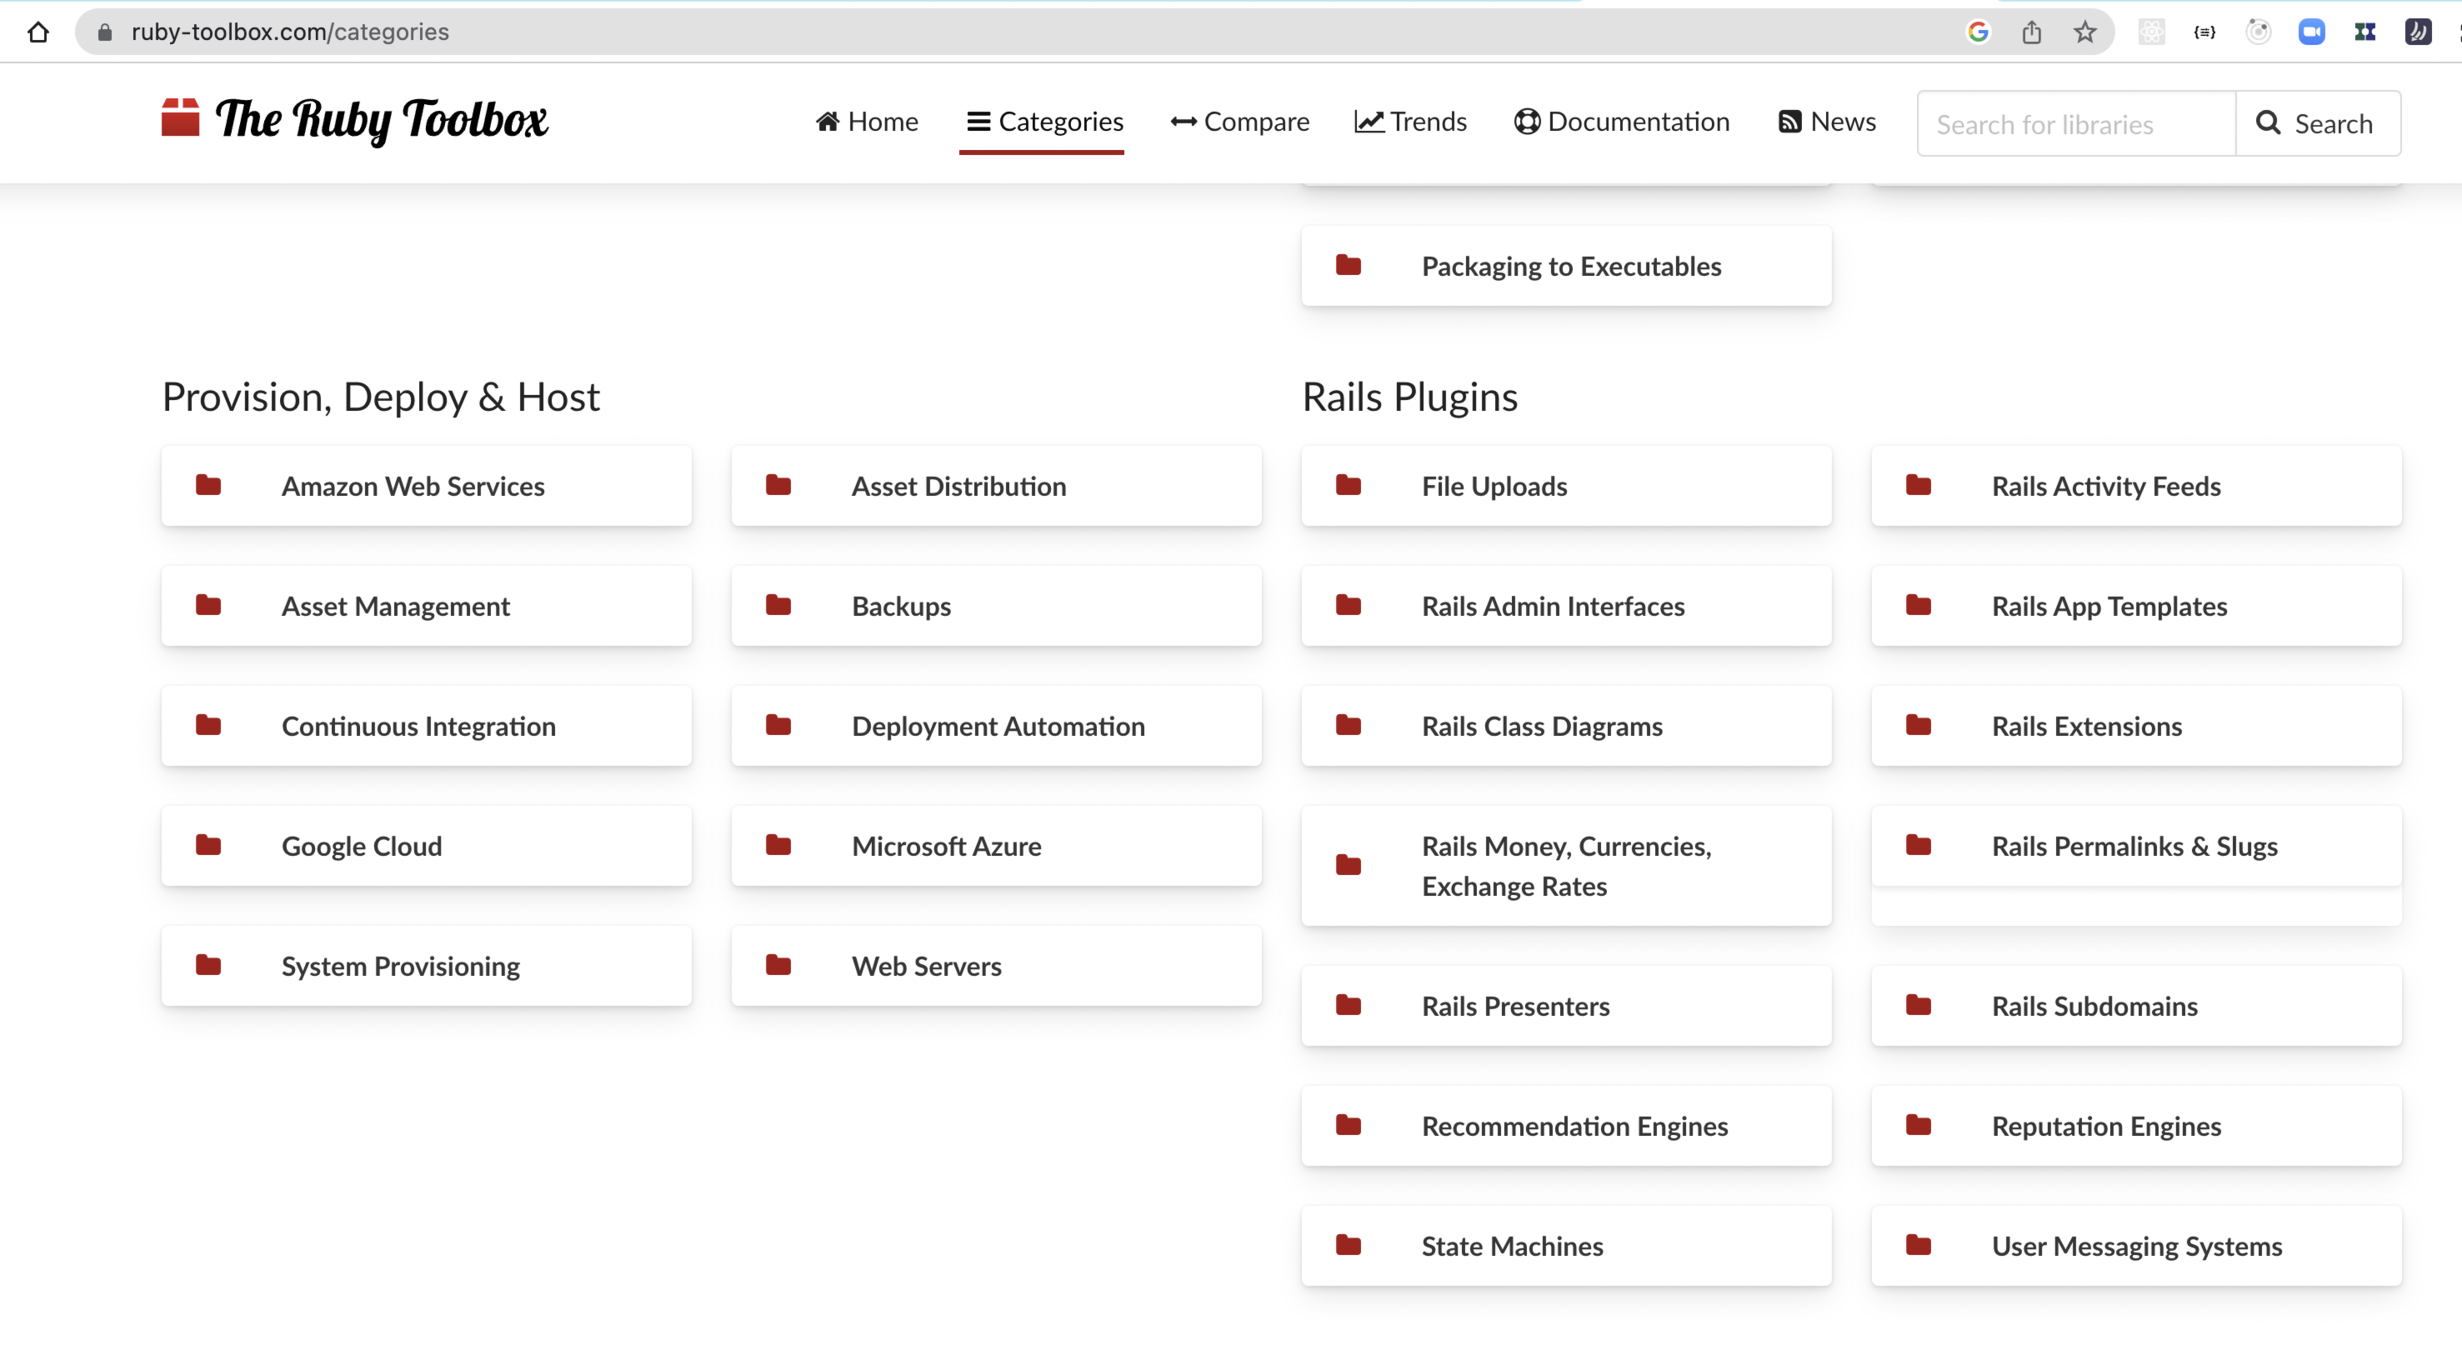Screen dimensions: 2462x1350
Task: Click the browser home icon
Action: coord(38,32)
